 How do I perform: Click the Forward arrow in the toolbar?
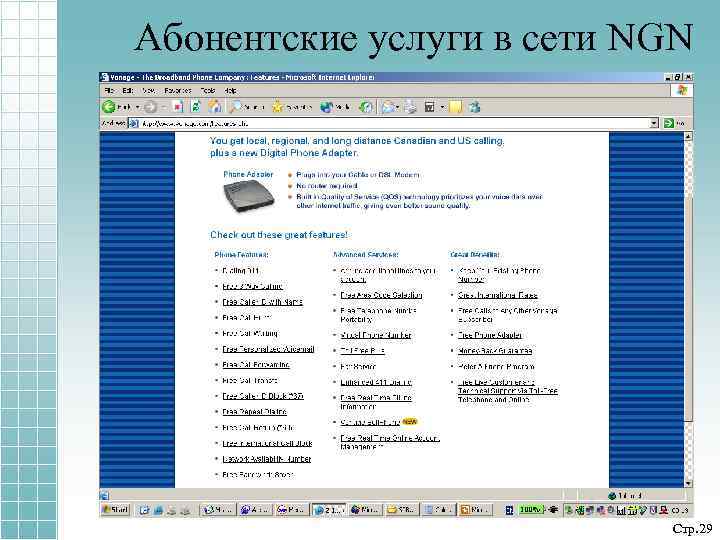point(150,107)
